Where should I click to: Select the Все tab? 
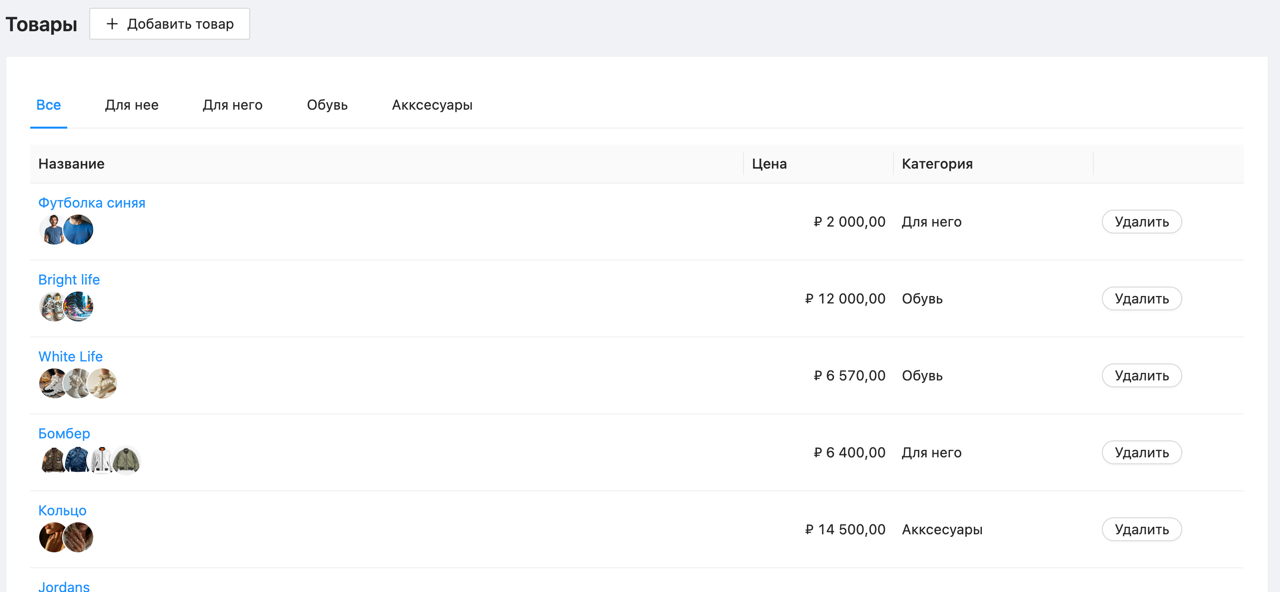(x=49, y=105)
